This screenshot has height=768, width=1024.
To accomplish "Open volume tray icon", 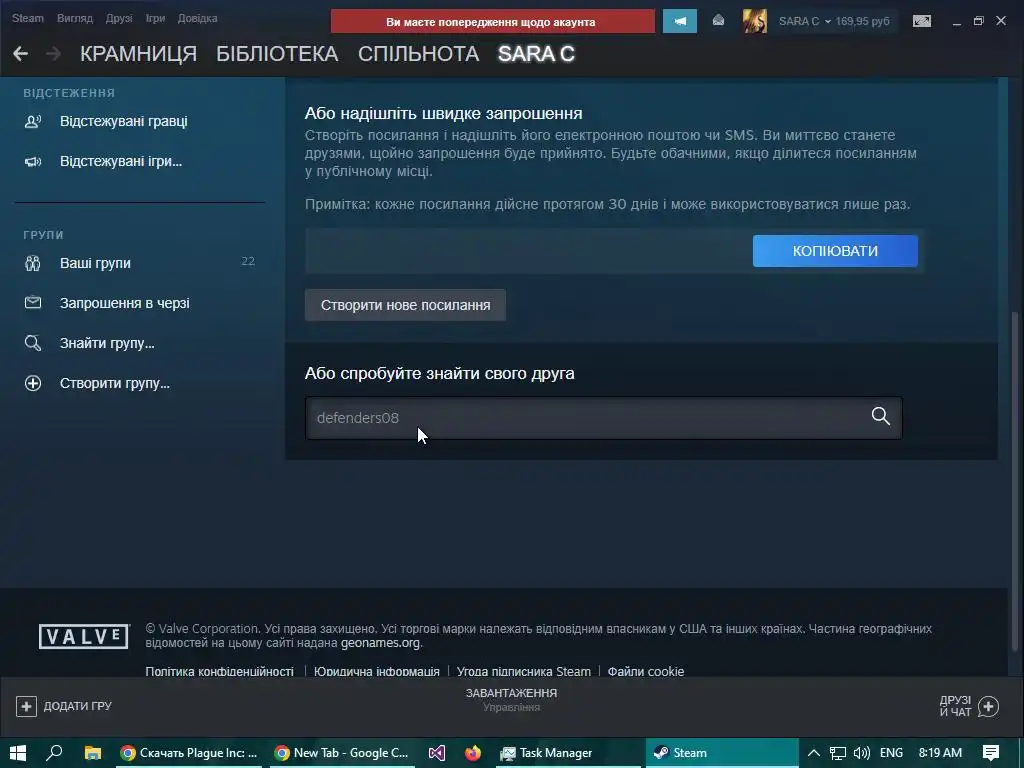I will (x=861, y=753).
